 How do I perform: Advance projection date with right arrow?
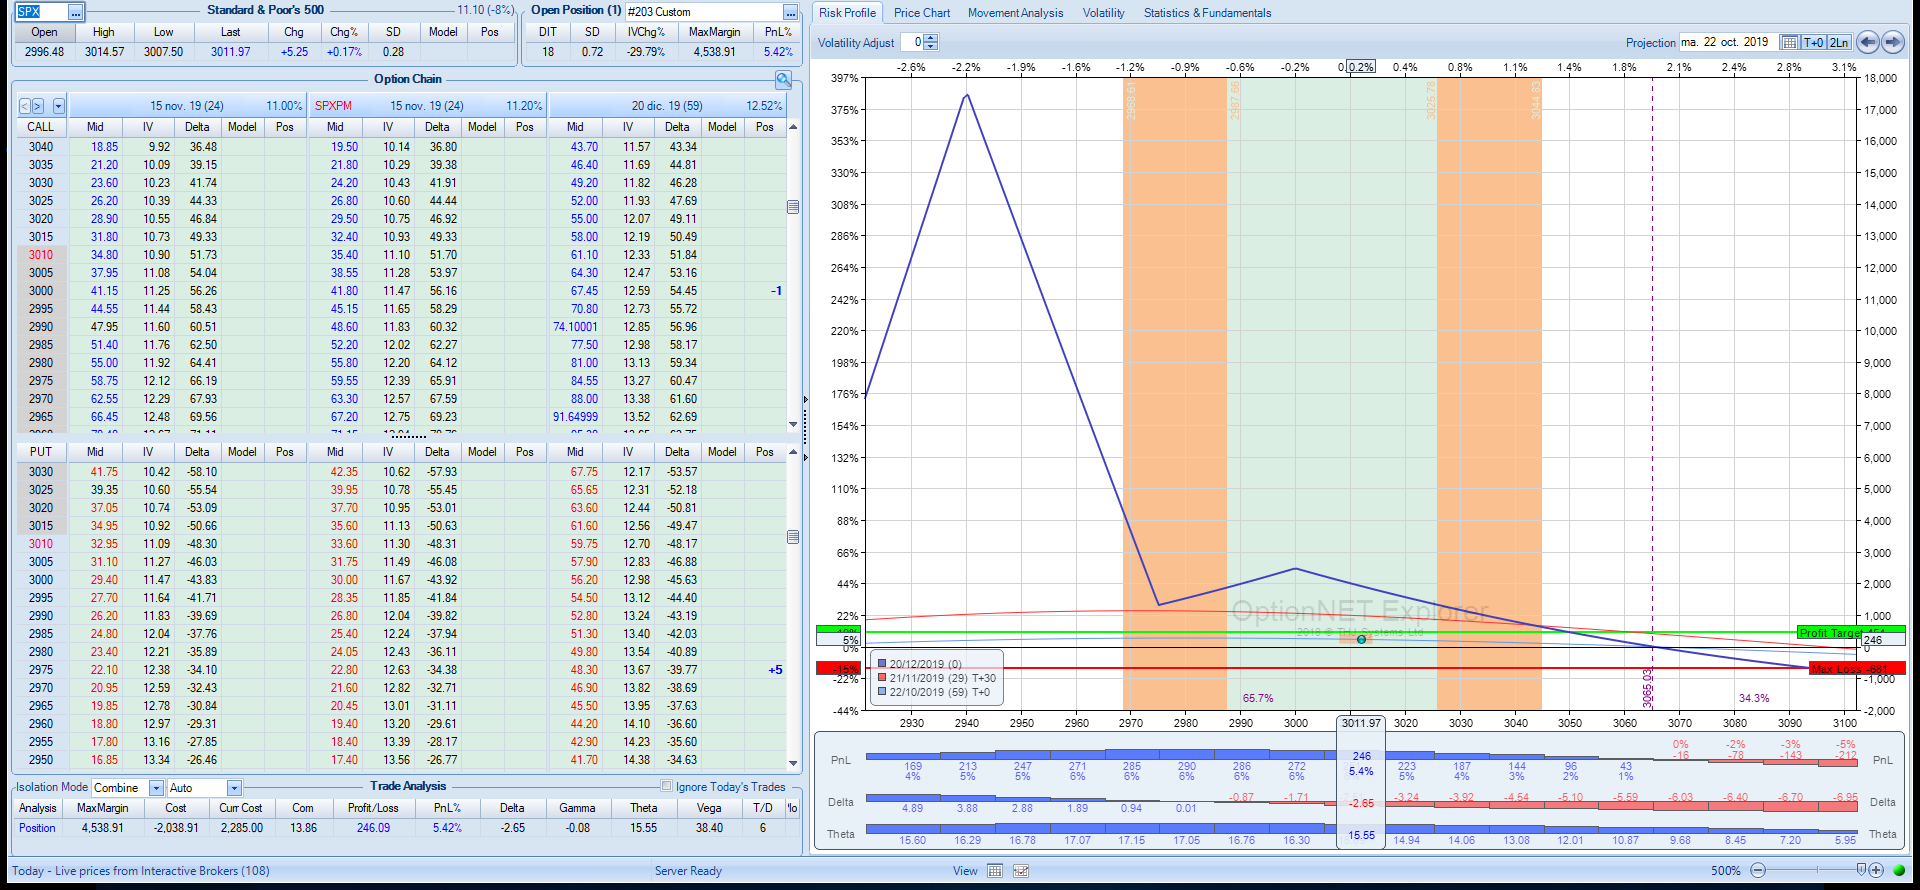tap(1893, 42)
